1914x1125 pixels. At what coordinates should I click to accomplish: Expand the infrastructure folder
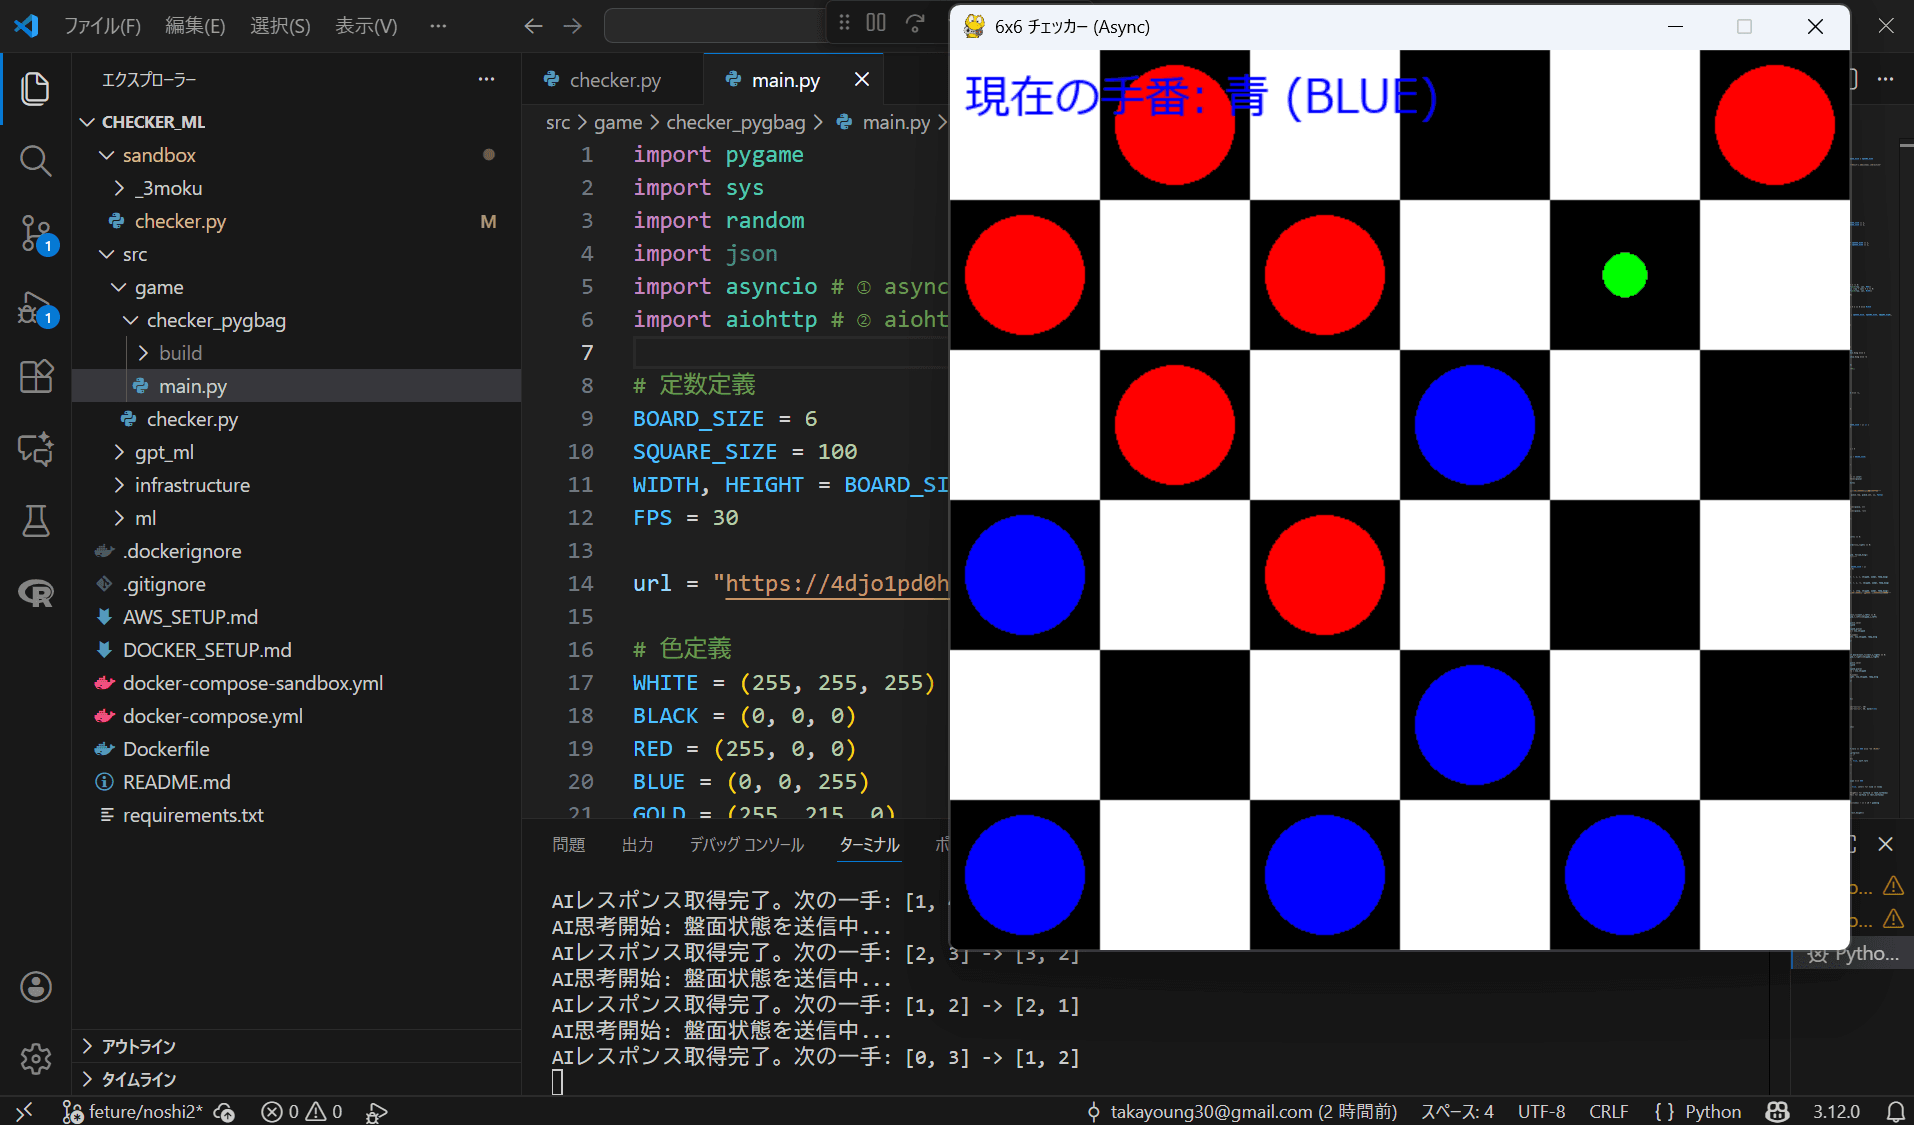[192, 485]
